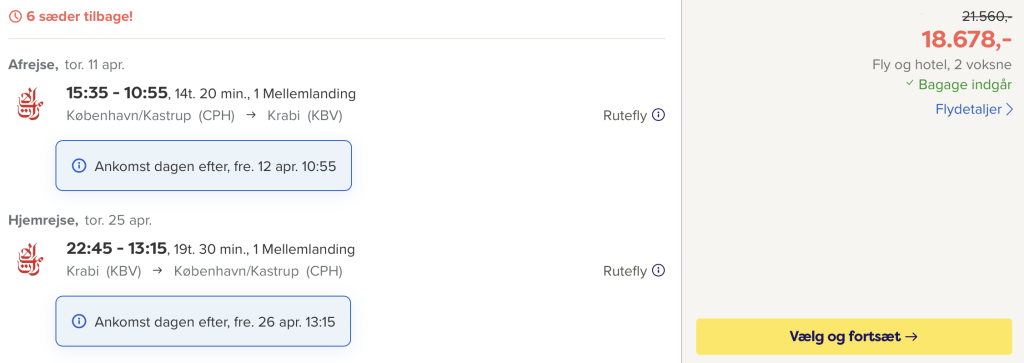Click the return flight Emirates airline logo
Image resolution: width=1024 pixels, height=363 pixels.
[x=29, y=259]
